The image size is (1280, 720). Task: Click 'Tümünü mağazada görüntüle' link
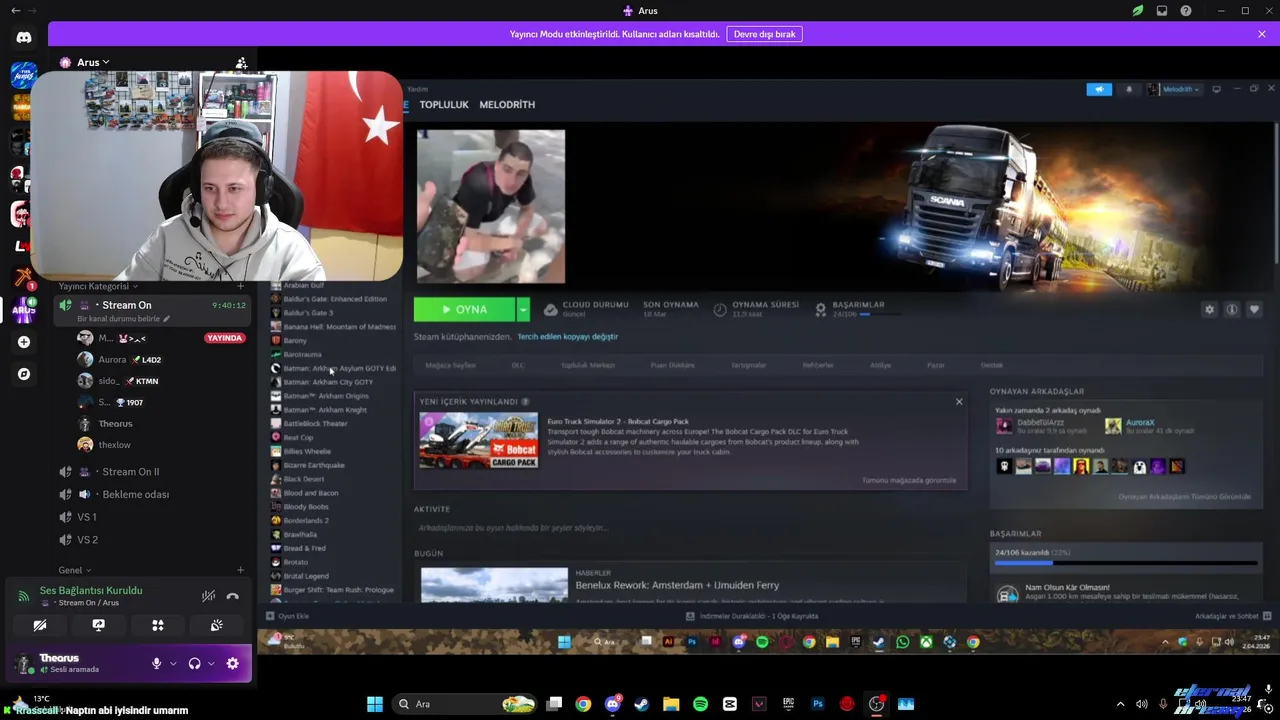tap(909, 481)
